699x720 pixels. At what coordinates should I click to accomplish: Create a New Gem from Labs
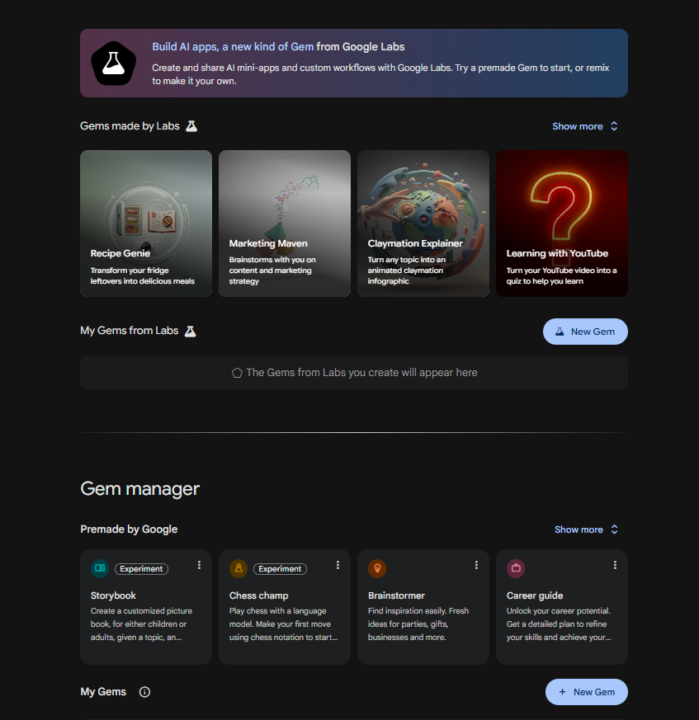pyautogui.click(x=585, y=332)
